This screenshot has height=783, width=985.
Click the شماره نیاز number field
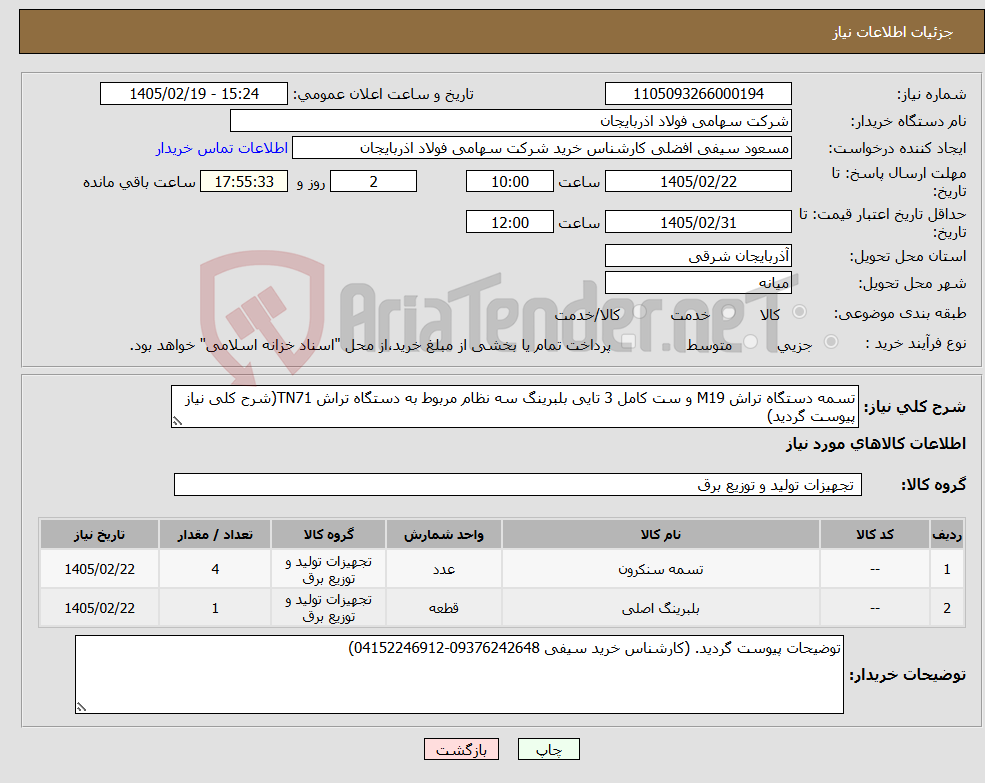698,94
